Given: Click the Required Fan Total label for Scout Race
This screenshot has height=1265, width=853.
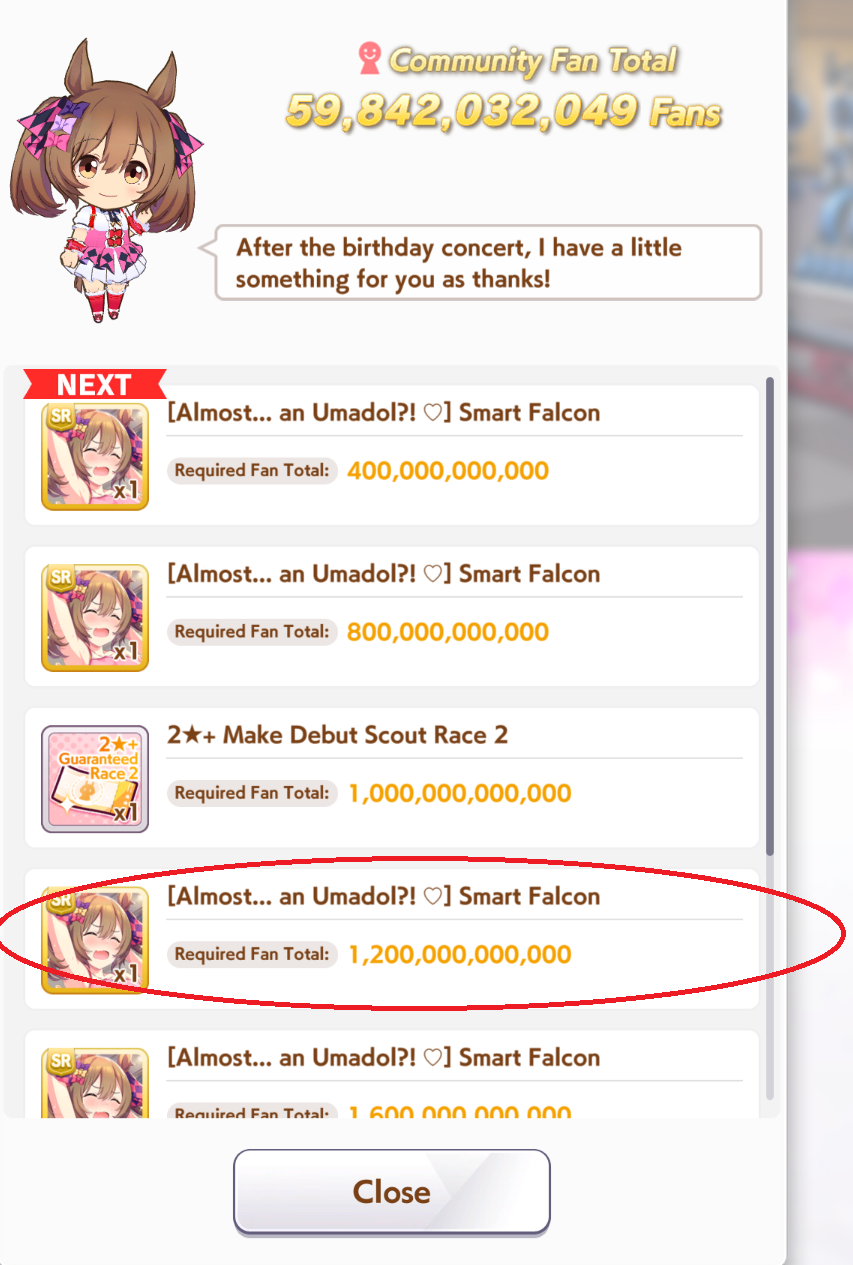Looking at the screenshot, I should [x=252, y=793].
